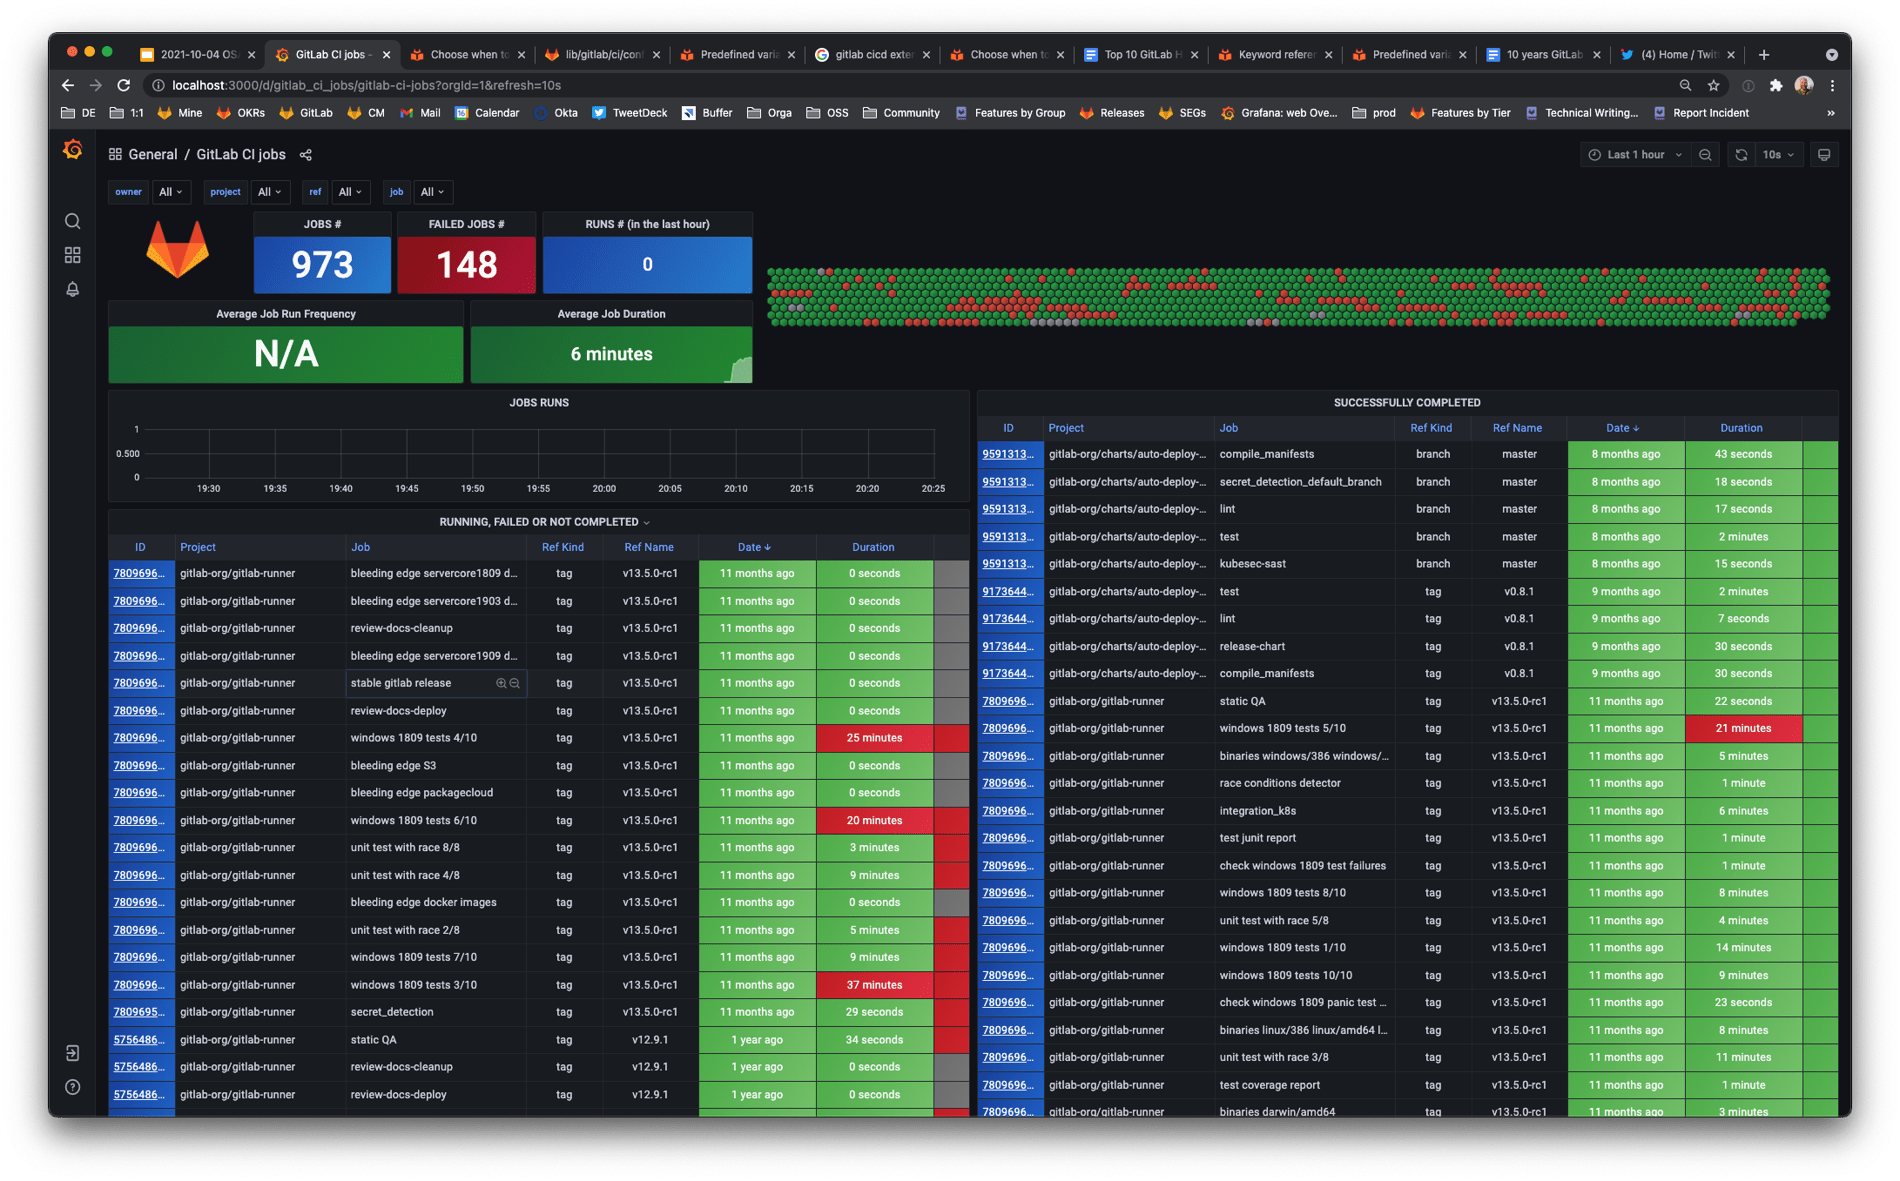Filter out value on stable gitlab release cell
Screen dimensions: 1900x1181
click(x=515, y=684)
